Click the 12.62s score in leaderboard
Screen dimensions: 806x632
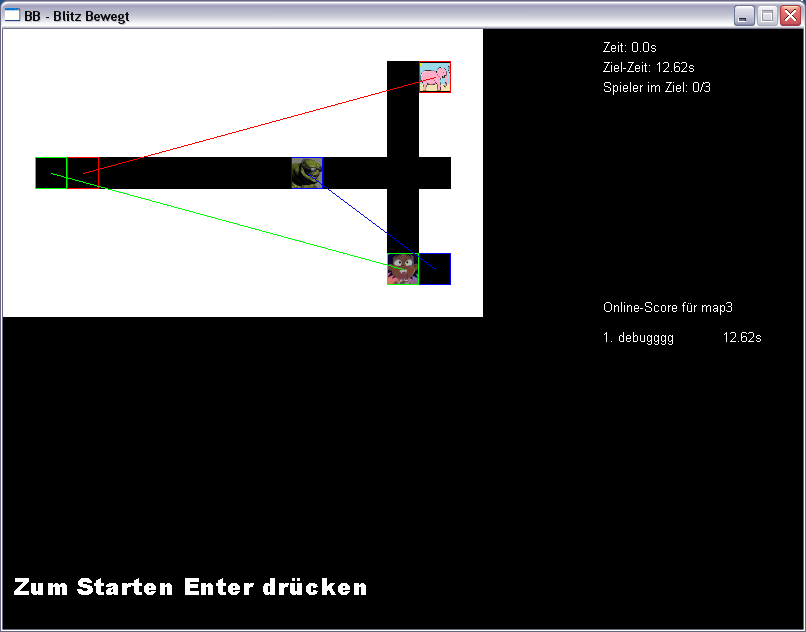tap(742, 338)
